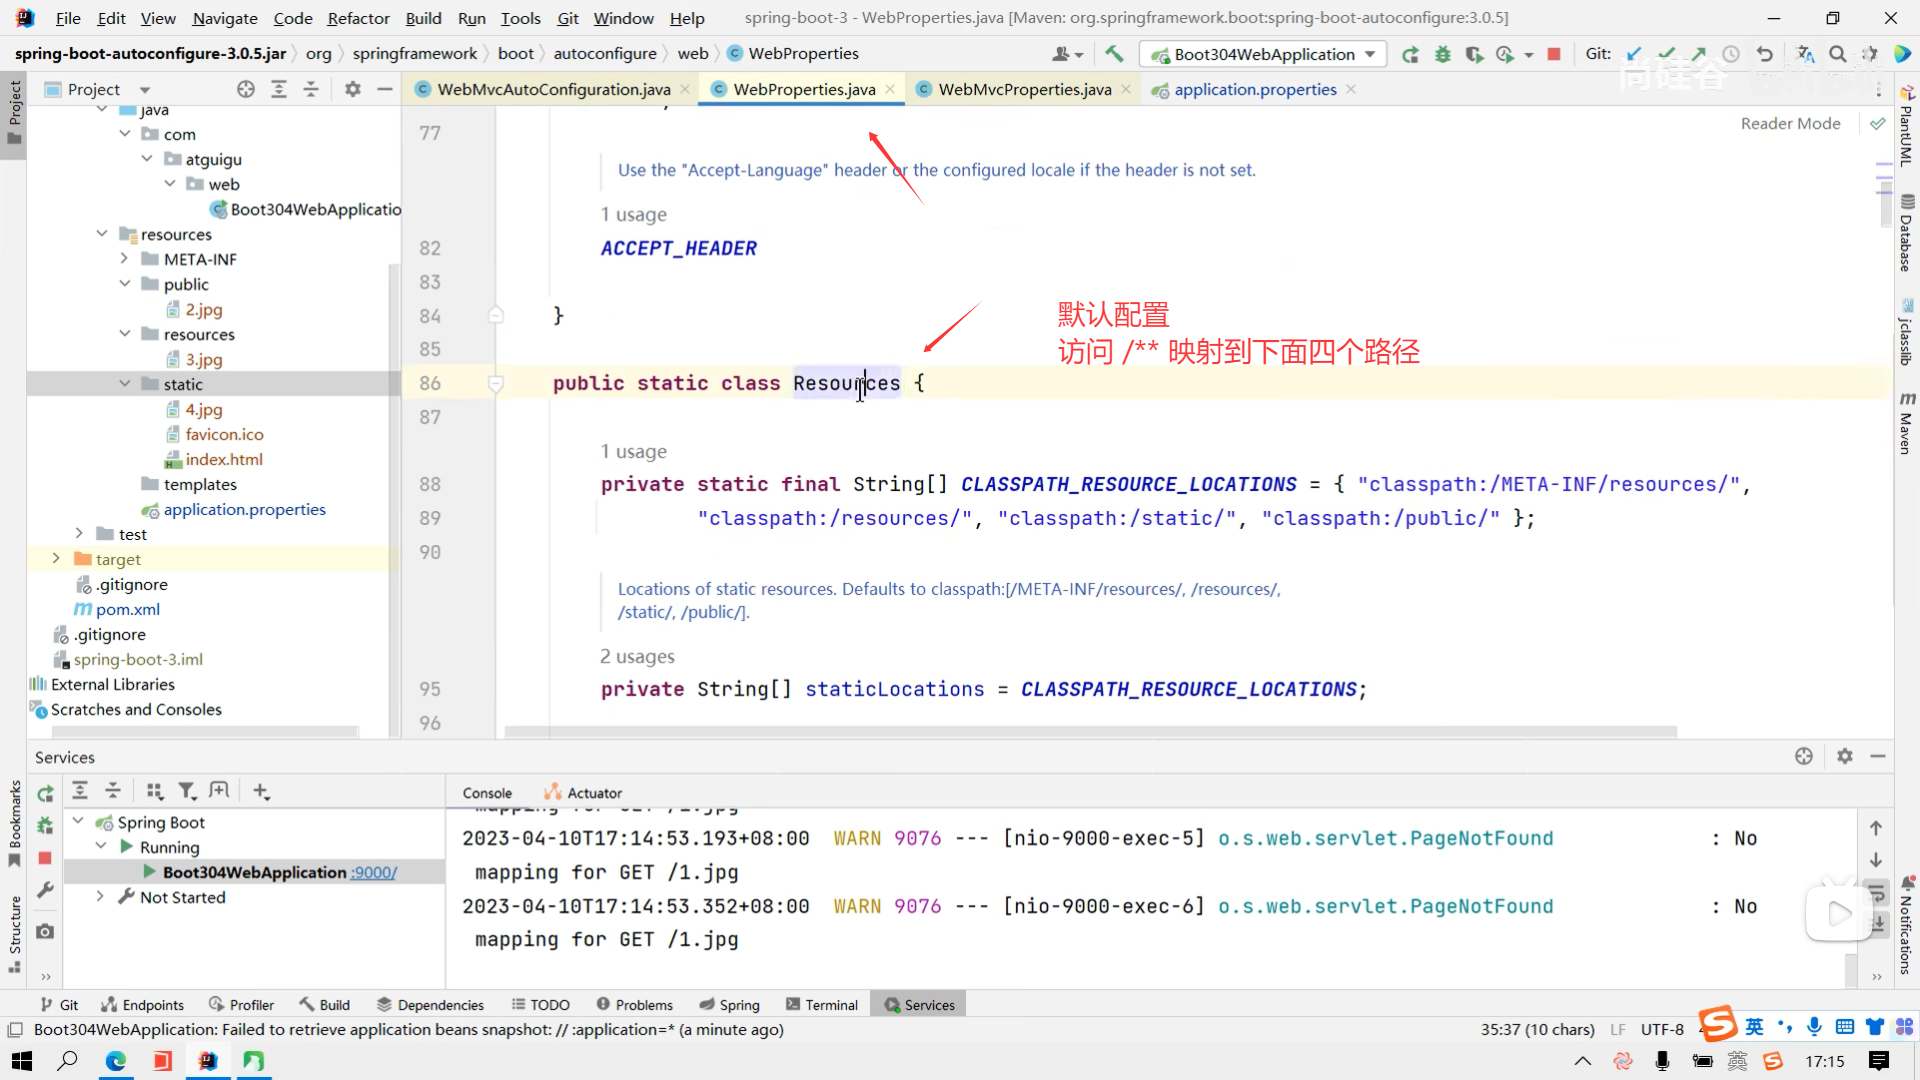
Task: Click the editor horizontal scrollbar
Action: [x=1090, y=732]
